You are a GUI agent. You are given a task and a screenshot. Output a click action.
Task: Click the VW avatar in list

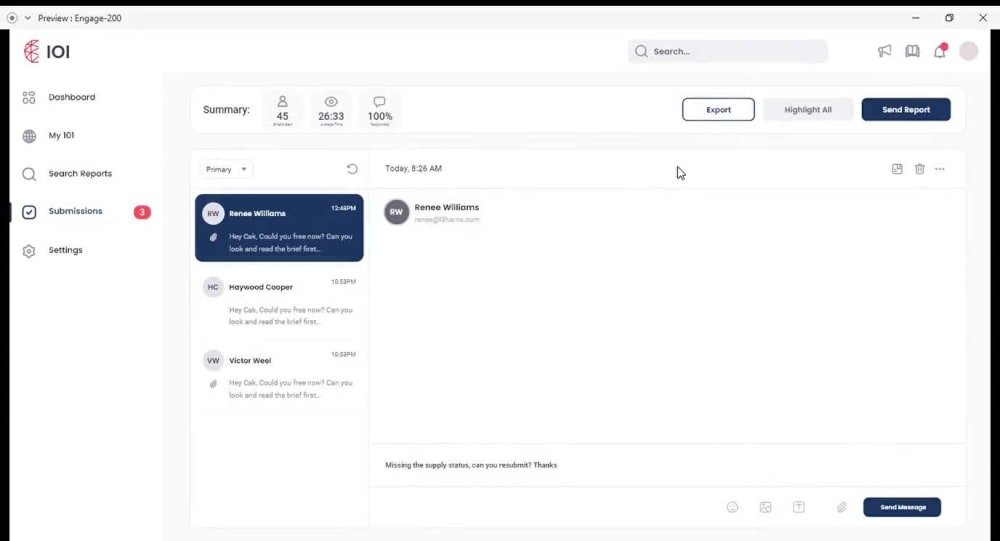pyautogui.click(x=213, y=360)
